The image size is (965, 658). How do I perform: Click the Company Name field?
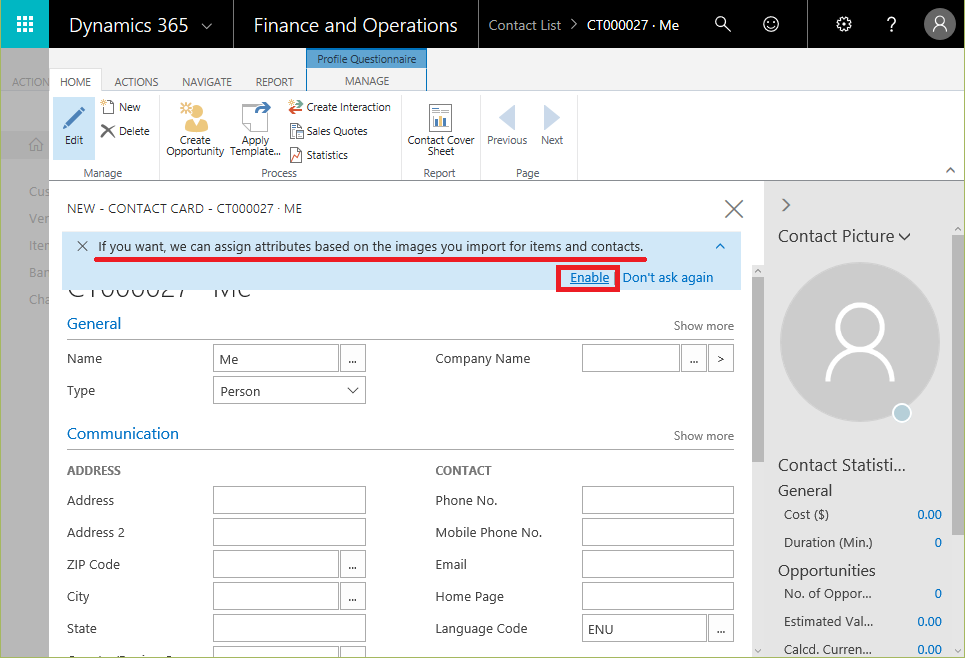point(630,359)
